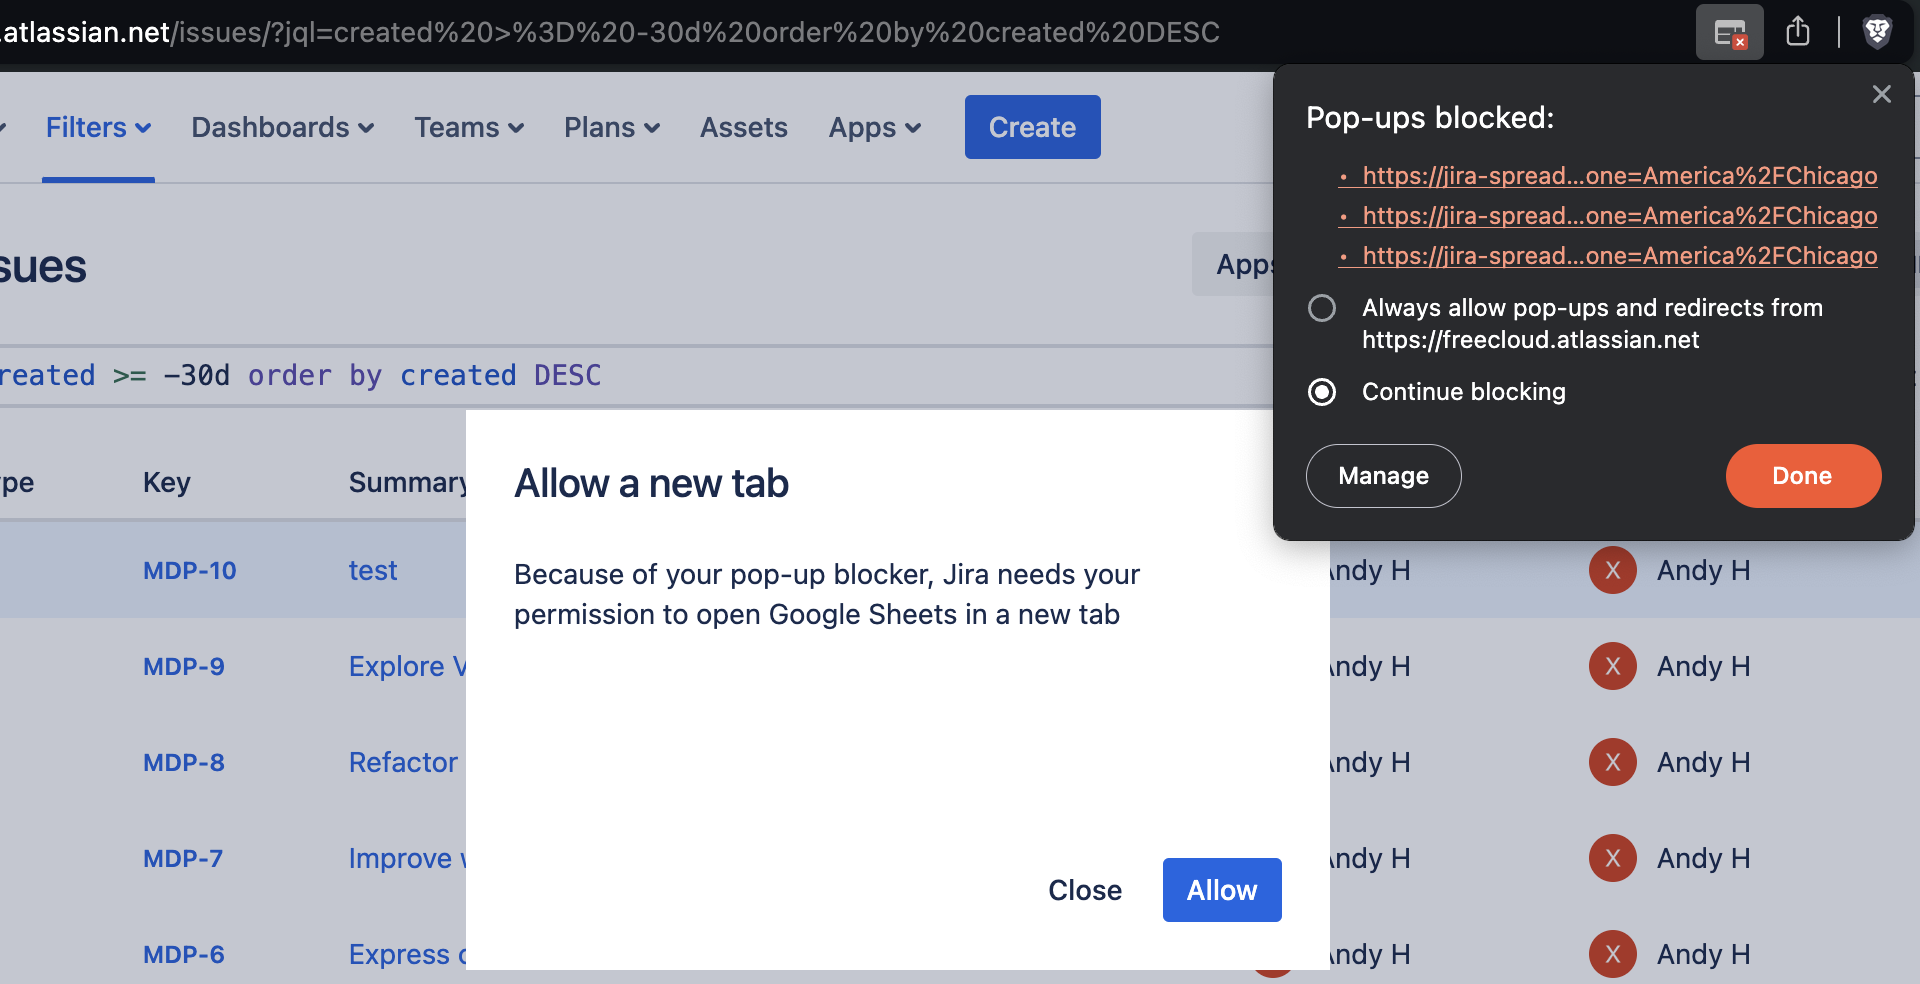Open issue MDP-9 key link
Viewport: 1920px width, 984px height.
click(x=184, y=667)
